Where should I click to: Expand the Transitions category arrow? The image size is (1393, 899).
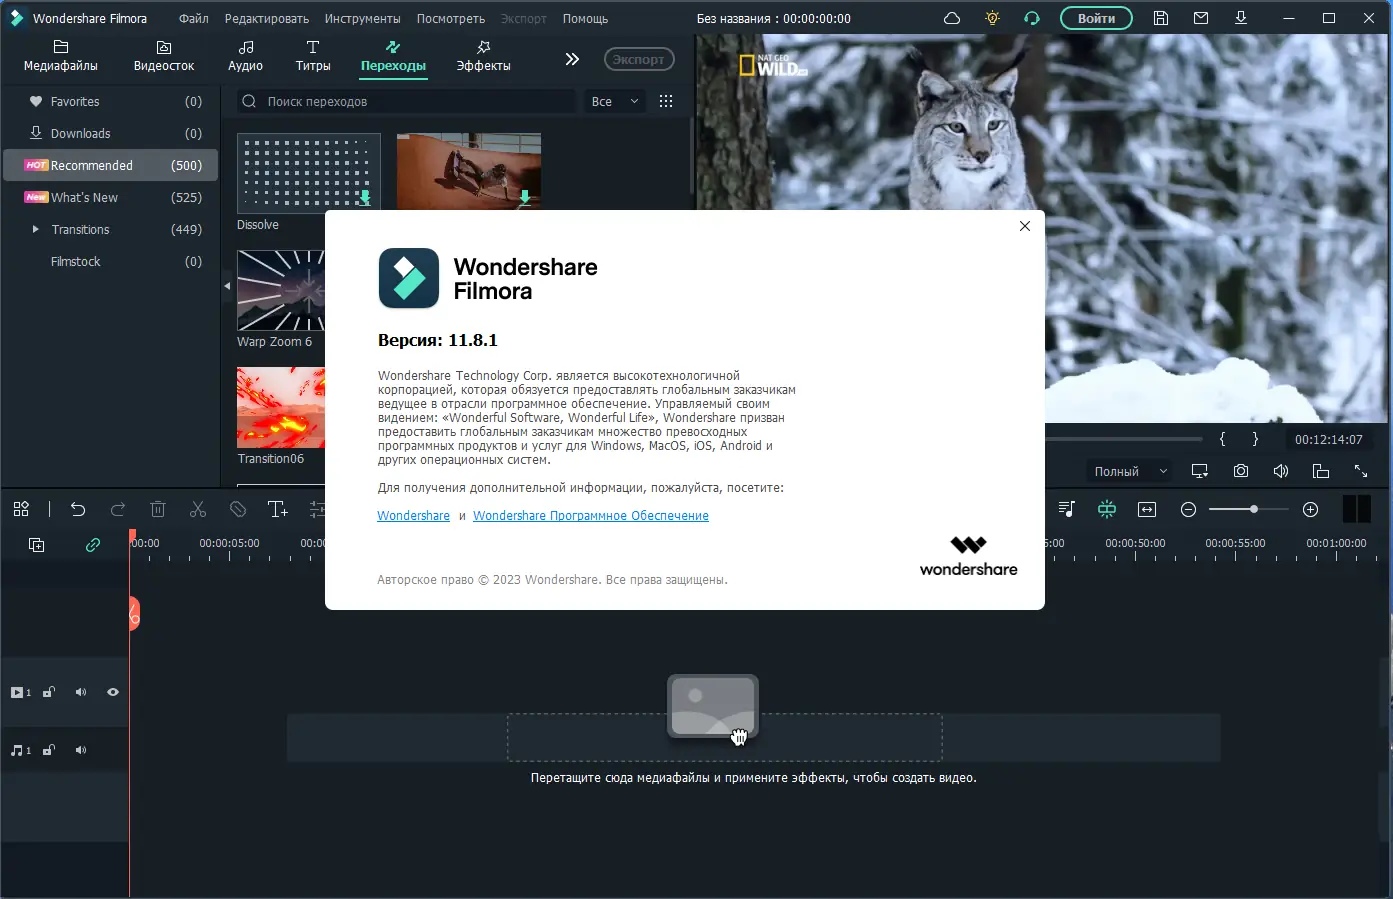[36, 229]
